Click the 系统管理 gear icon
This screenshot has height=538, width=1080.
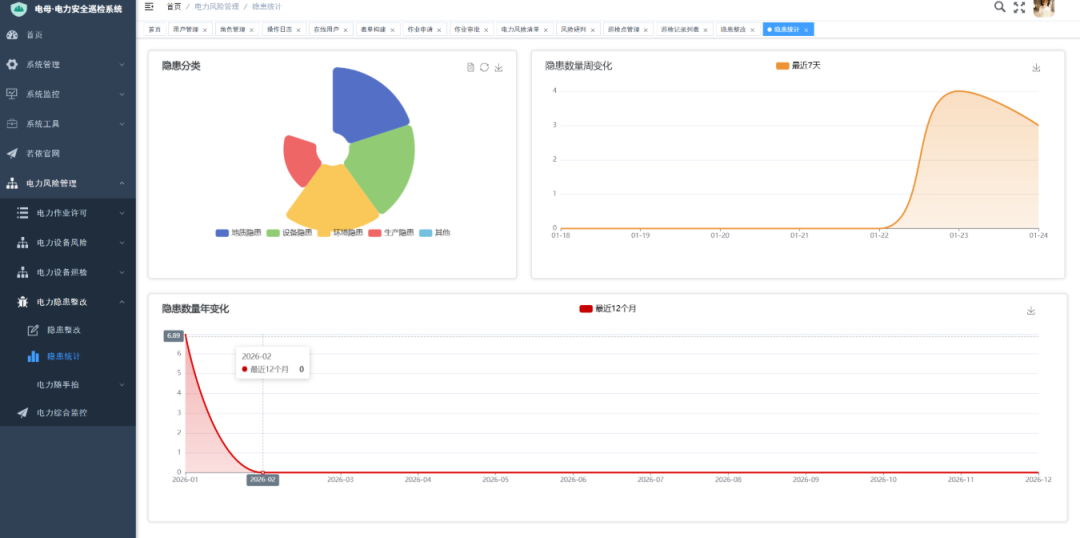pyautogui.click(x=12, y=64)
